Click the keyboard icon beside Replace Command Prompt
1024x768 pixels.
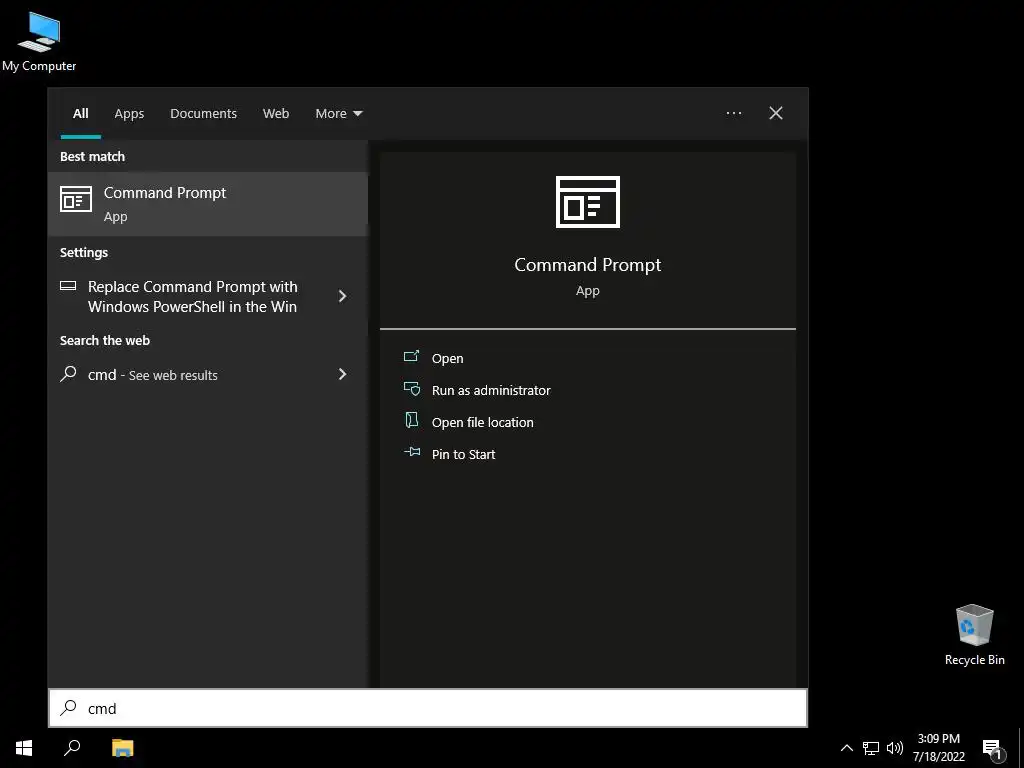tap(68, 285)
